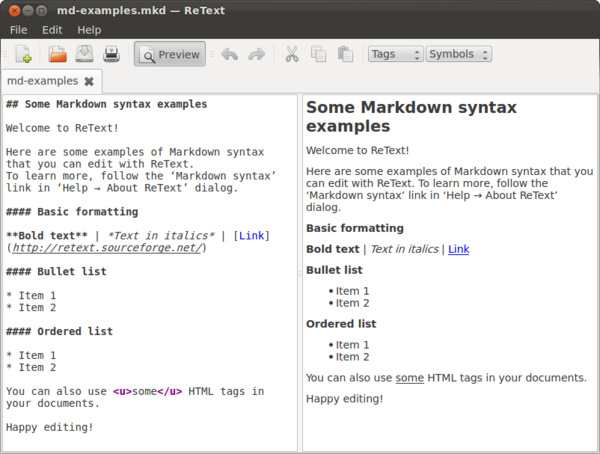Open the Edit menu
Viewport: 600px width, 454px height.
click(x=52, y=30)
